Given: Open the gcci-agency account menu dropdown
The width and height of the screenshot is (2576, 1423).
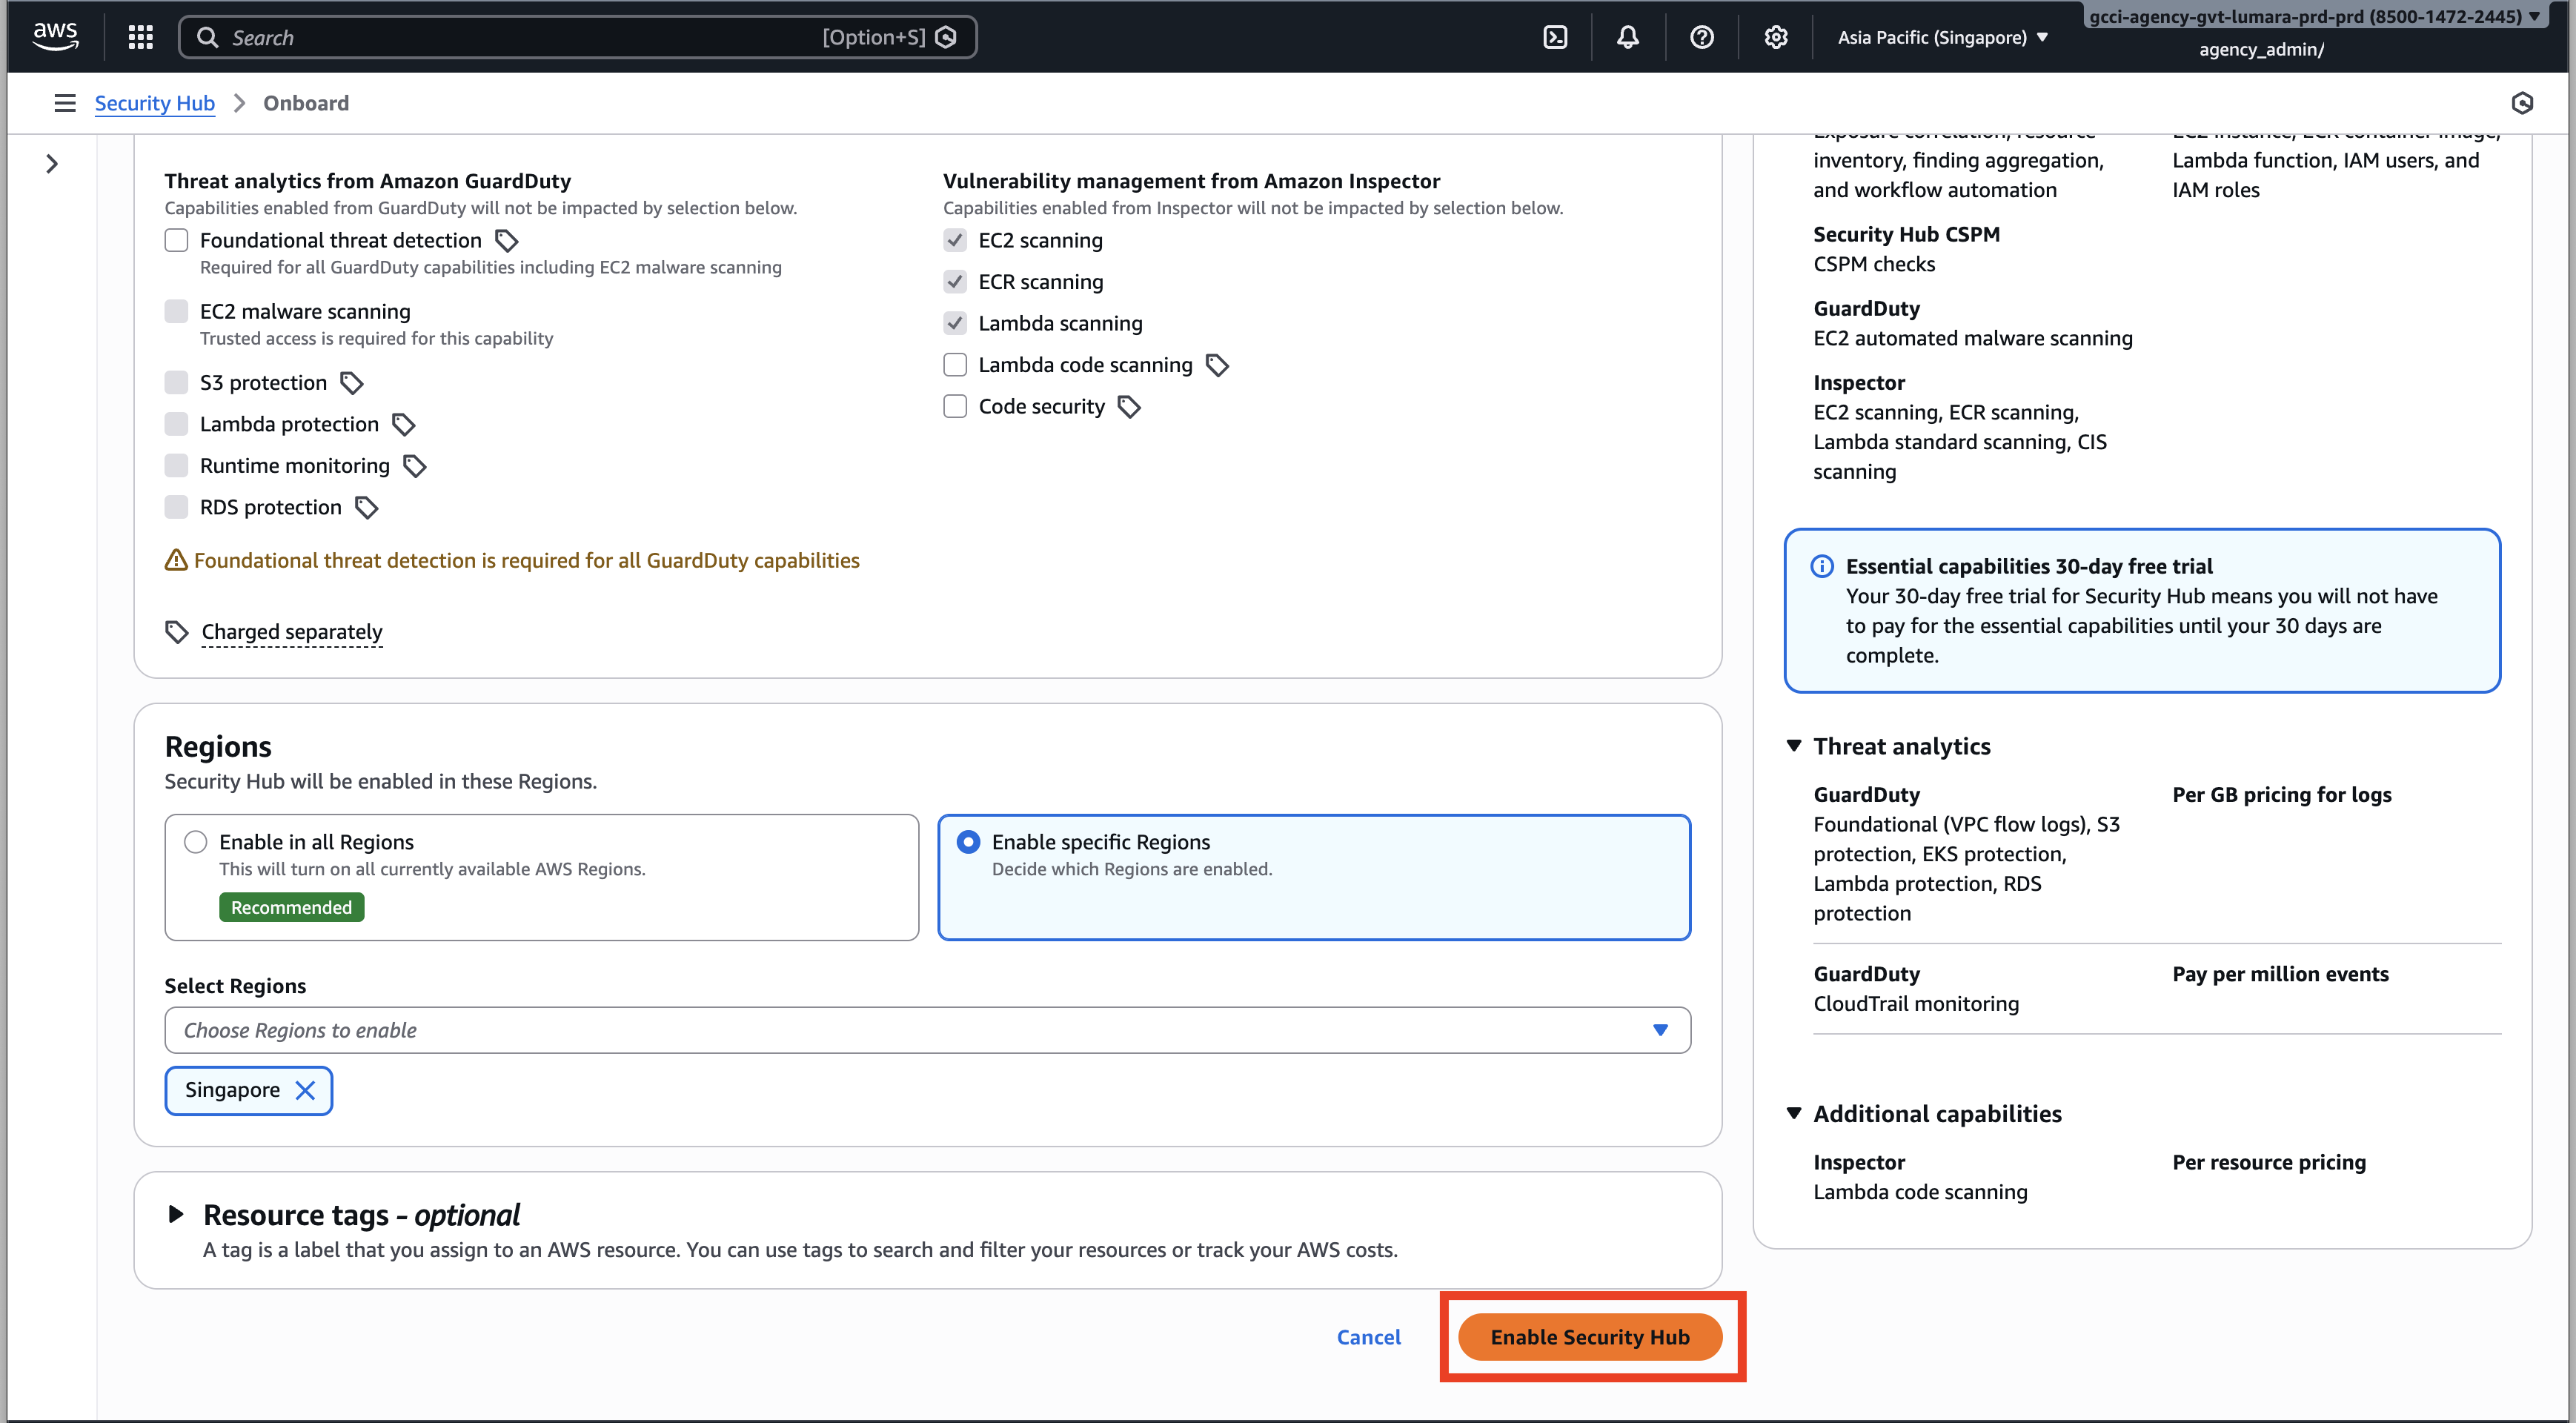Looking at the screenshot, I should coord(2314,17).
